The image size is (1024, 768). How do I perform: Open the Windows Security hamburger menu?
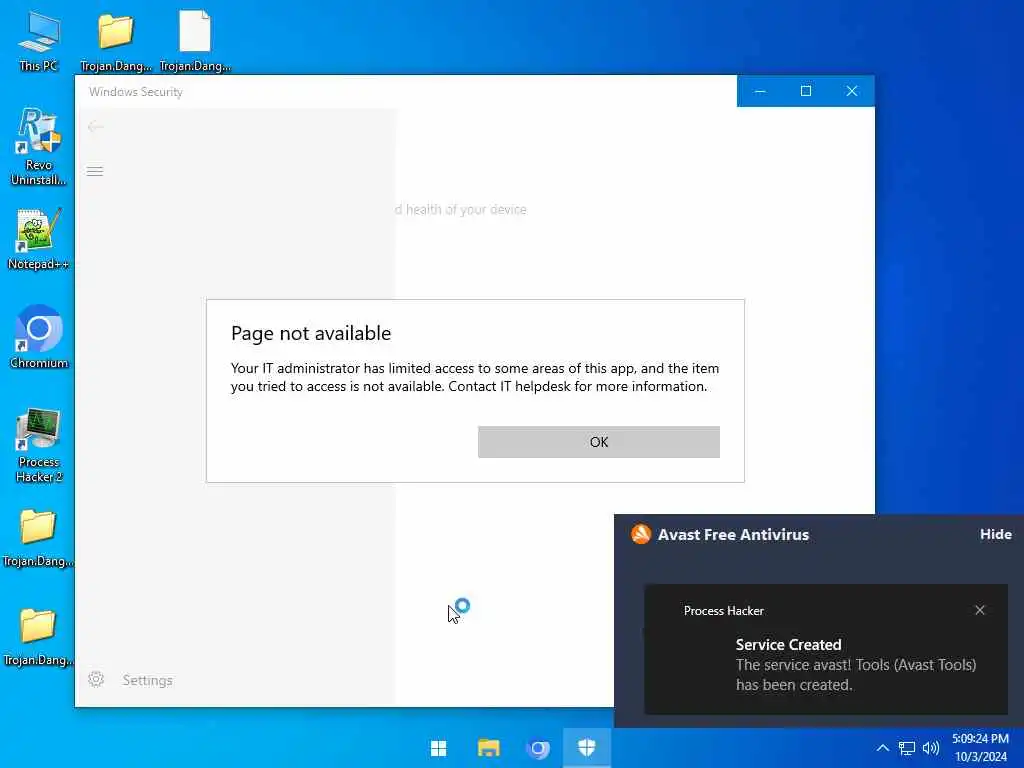point(95,171)
